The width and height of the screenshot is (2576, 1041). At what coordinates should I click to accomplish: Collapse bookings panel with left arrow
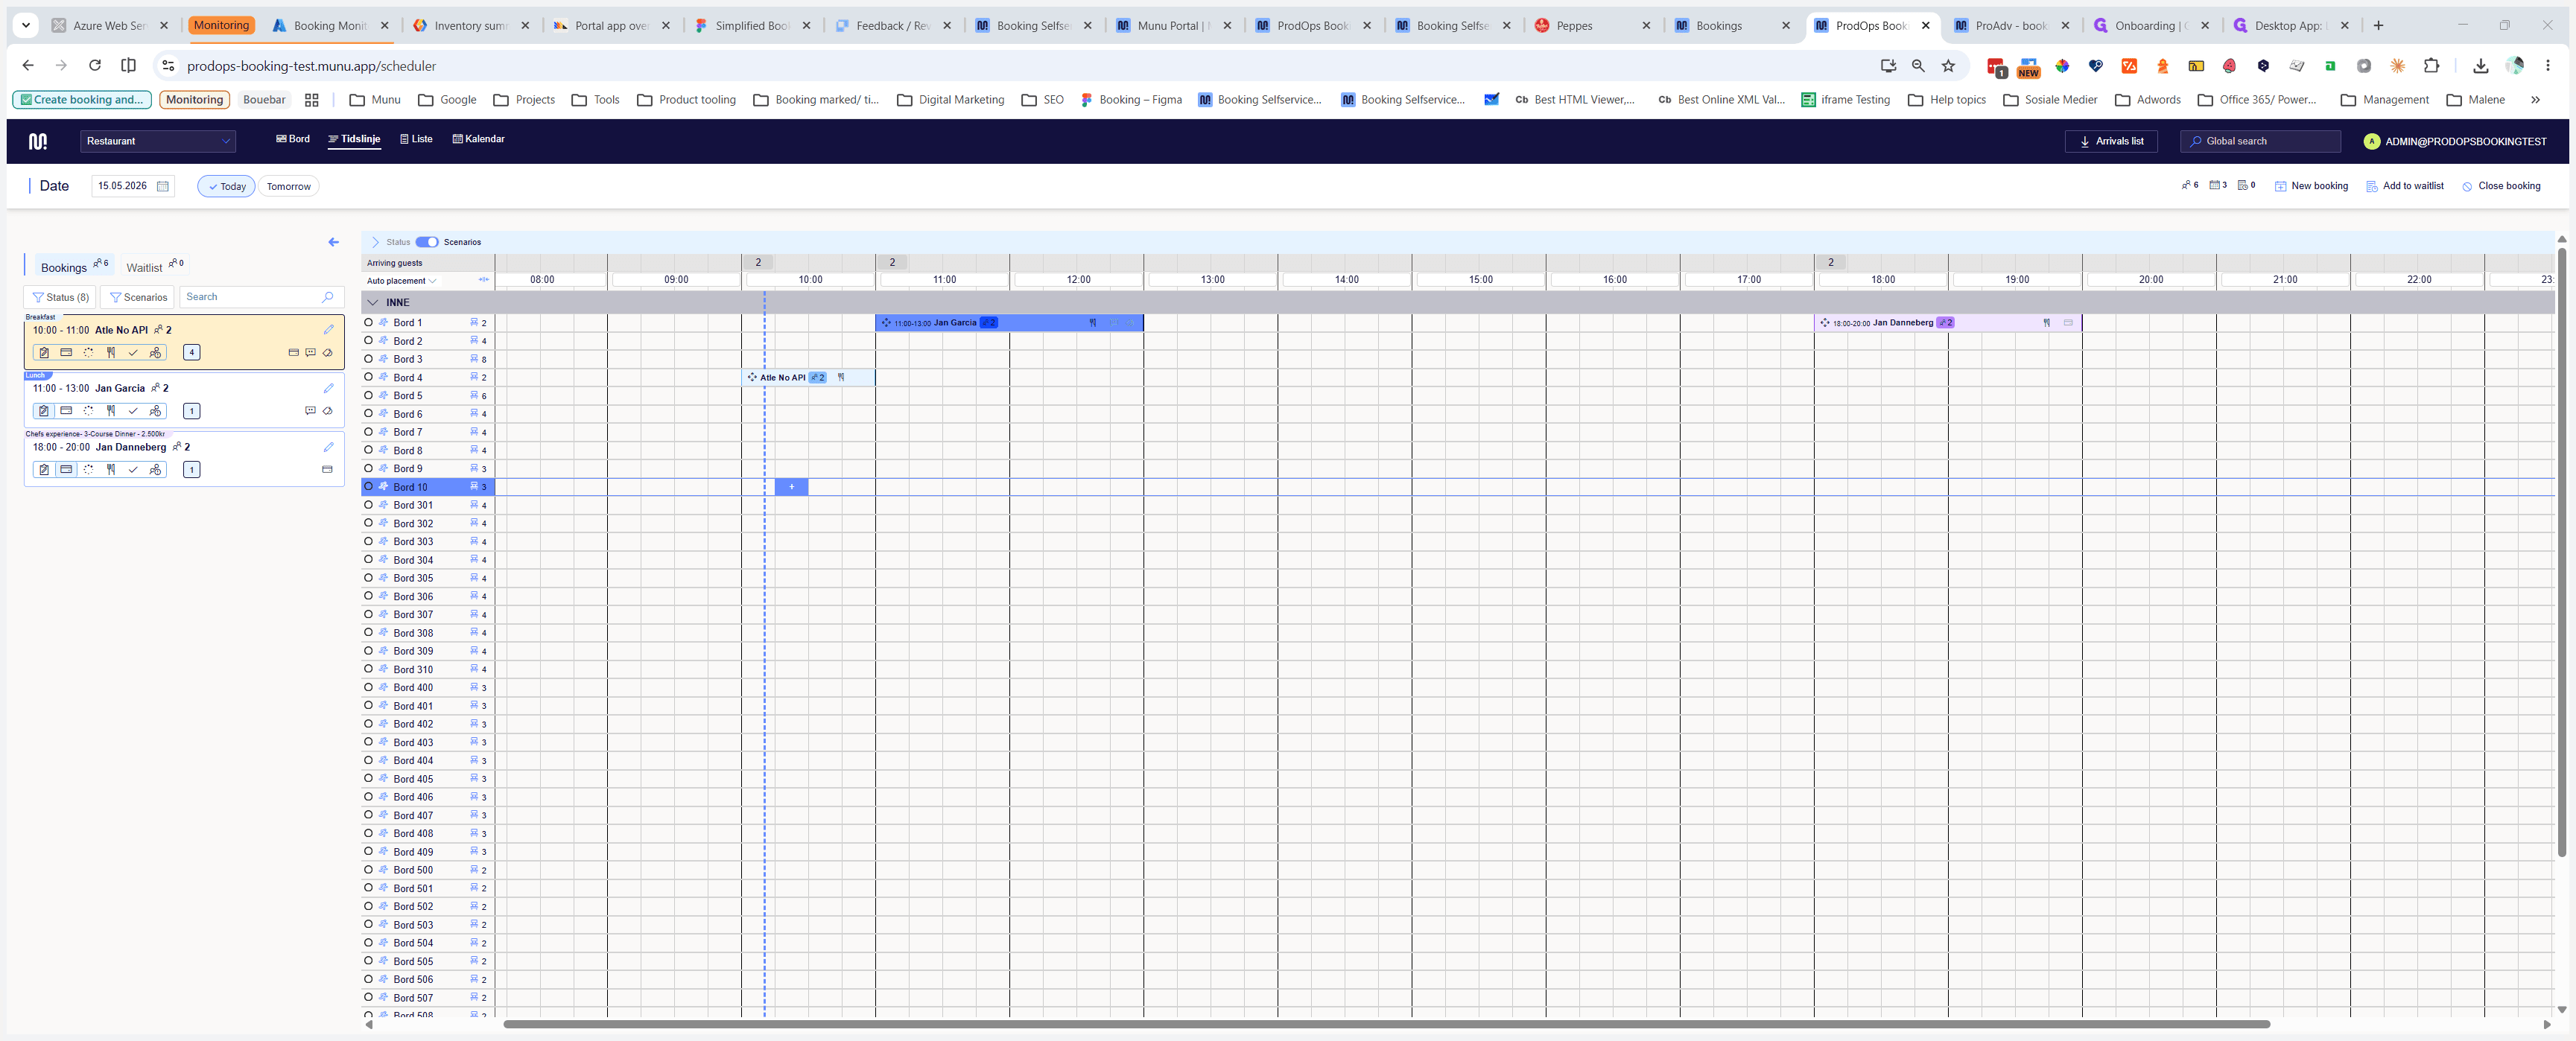[x=333, y=242]
